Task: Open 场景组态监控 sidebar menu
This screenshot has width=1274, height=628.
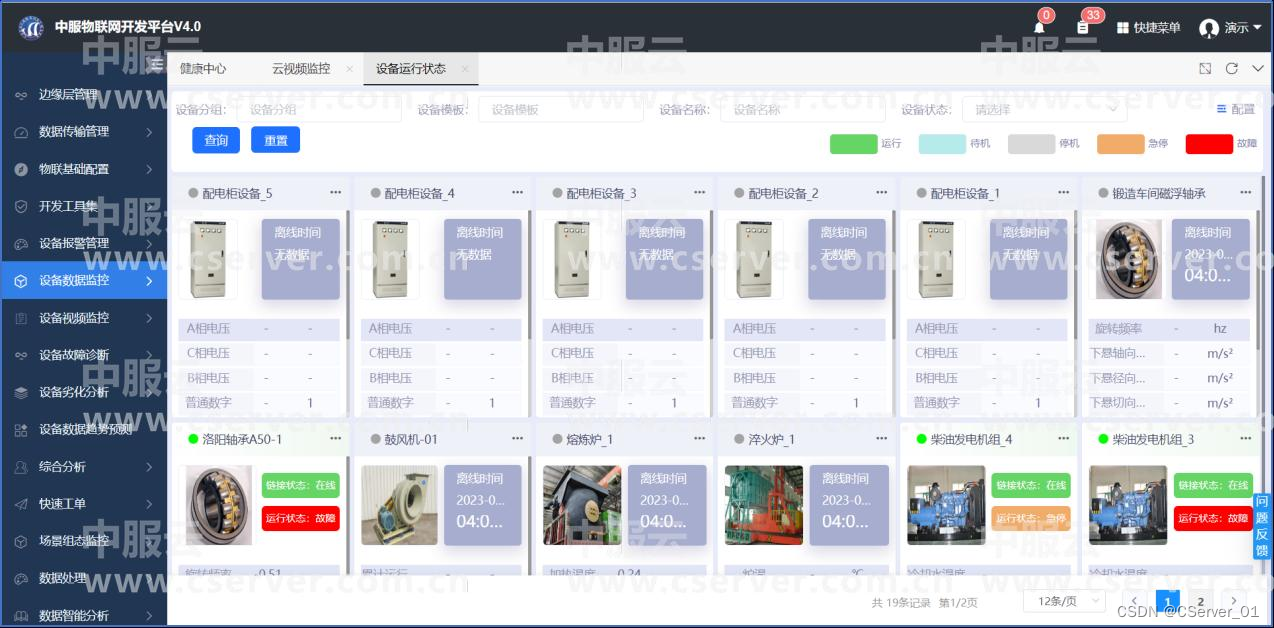Action: point(84,541)
